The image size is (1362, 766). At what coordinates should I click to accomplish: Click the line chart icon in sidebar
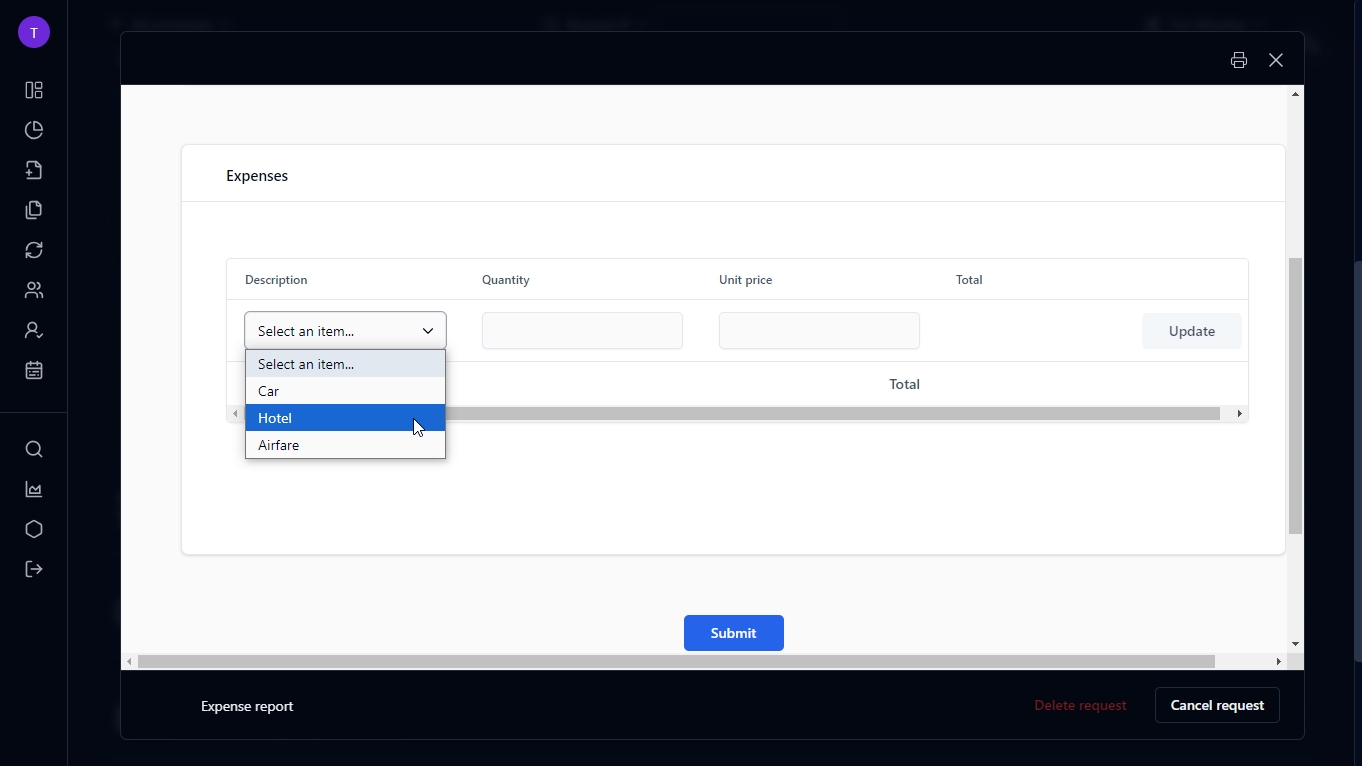tap(34, 489)
